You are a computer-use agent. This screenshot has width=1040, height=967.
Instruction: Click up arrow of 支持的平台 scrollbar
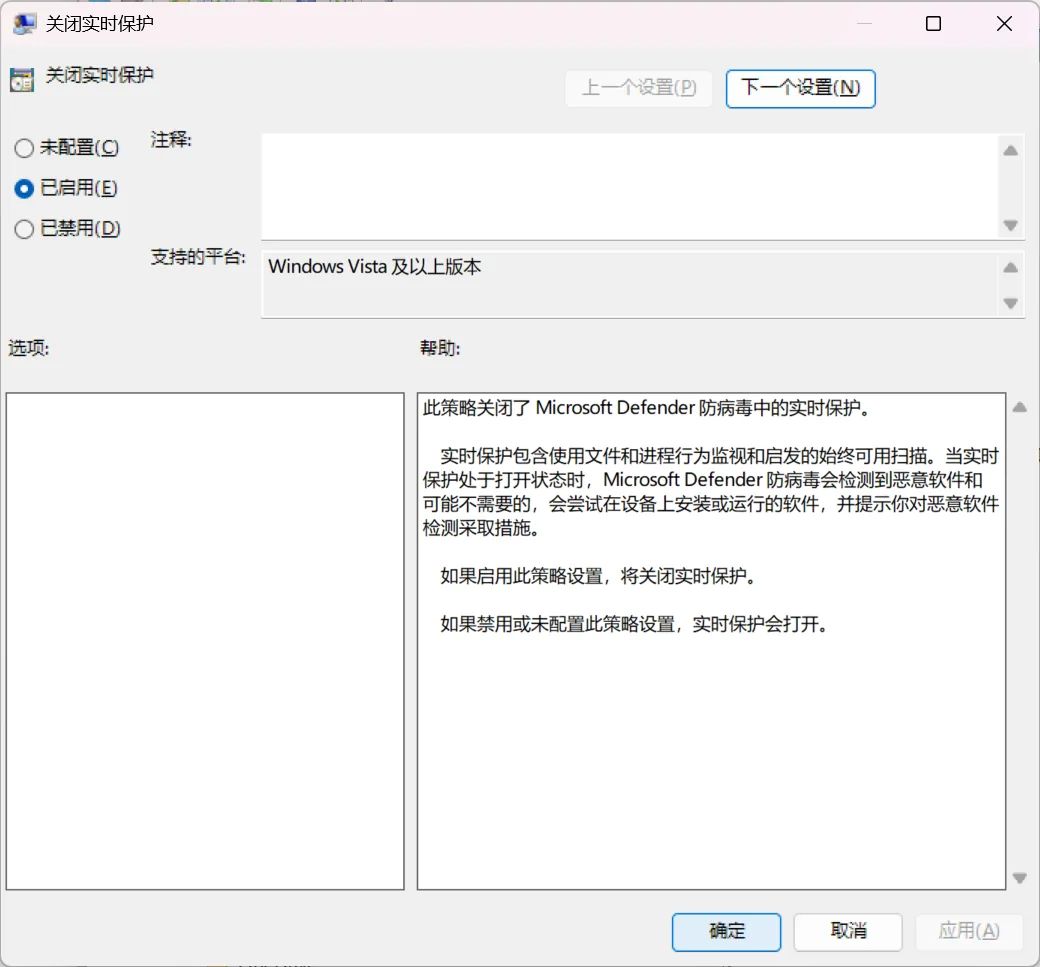[x=1011, y=268]
